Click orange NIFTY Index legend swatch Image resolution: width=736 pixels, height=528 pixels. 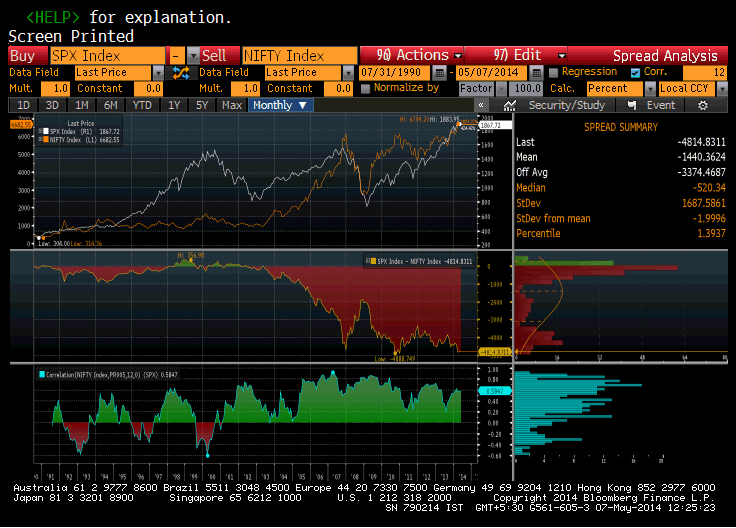[x=46, y=139]
